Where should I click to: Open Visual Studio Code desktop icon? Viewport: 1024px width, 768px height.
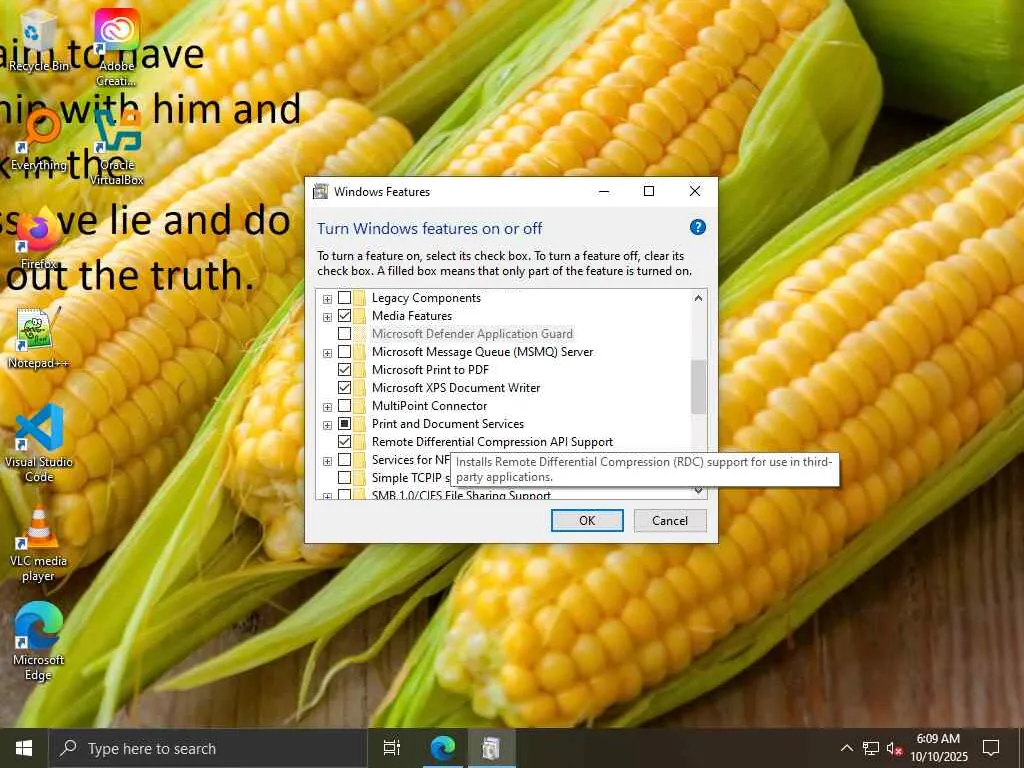[x=39, y=443]
